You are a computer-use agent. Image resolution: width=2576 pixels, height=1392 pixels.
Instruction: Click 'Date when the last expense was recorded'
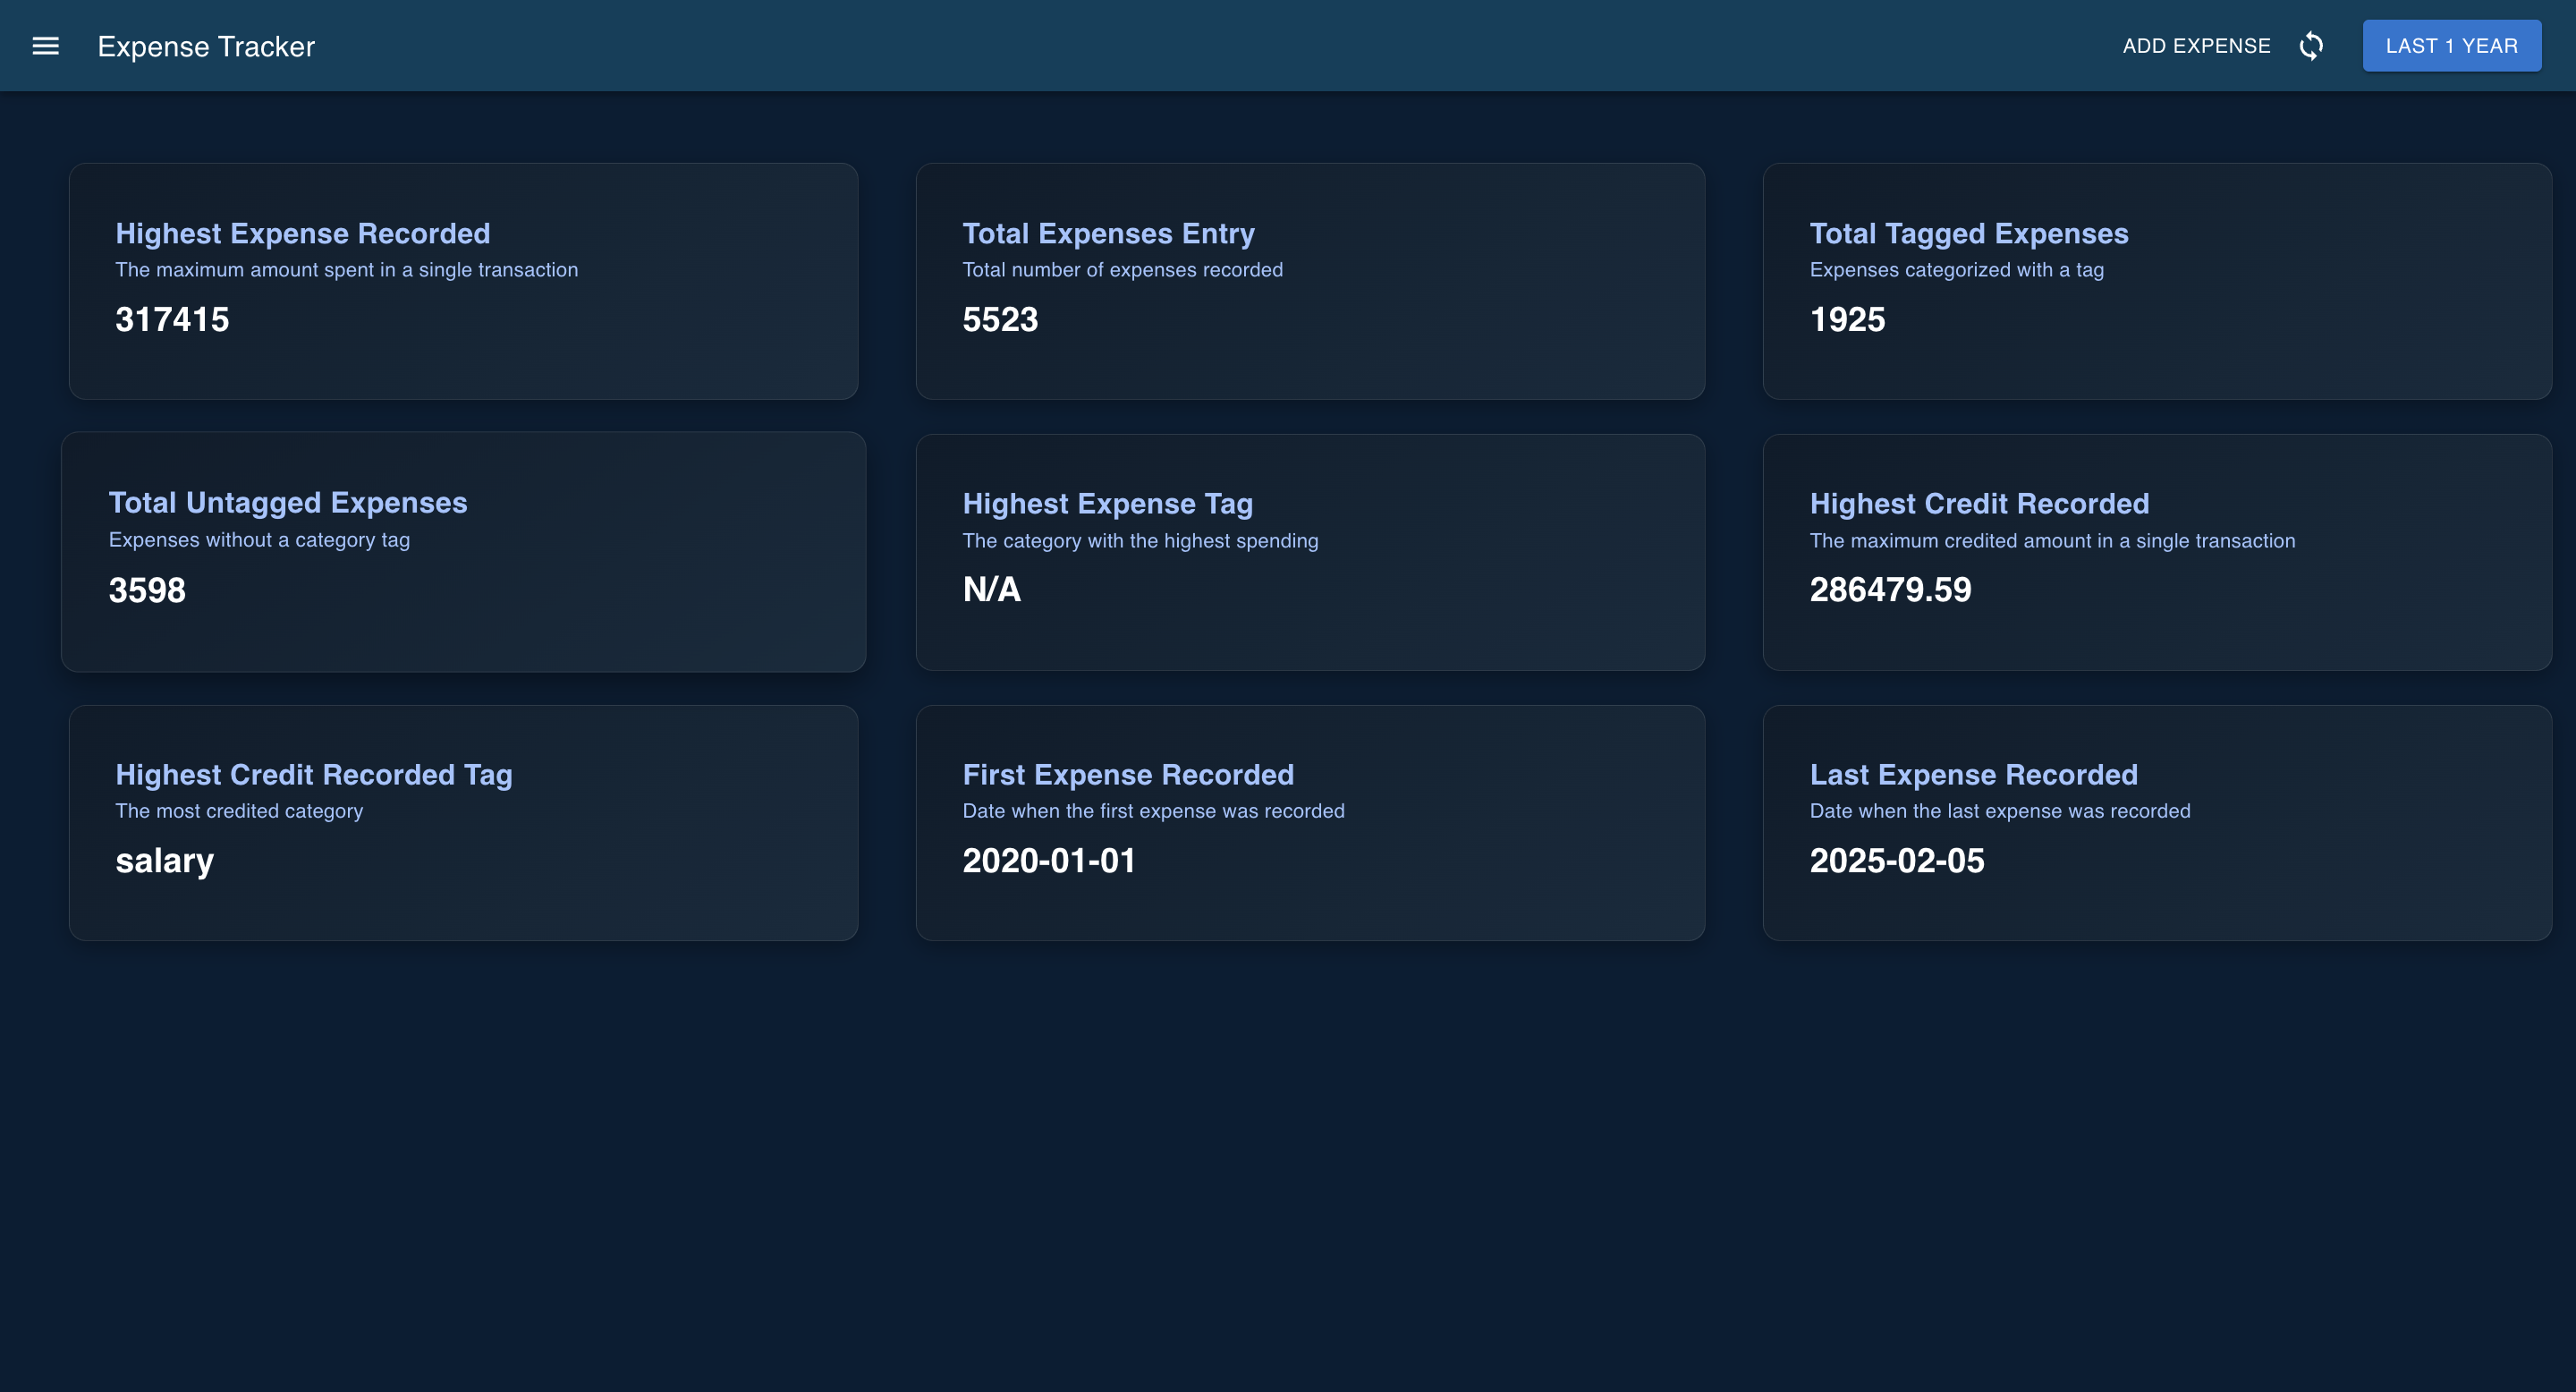click(x=1999, y=811)
